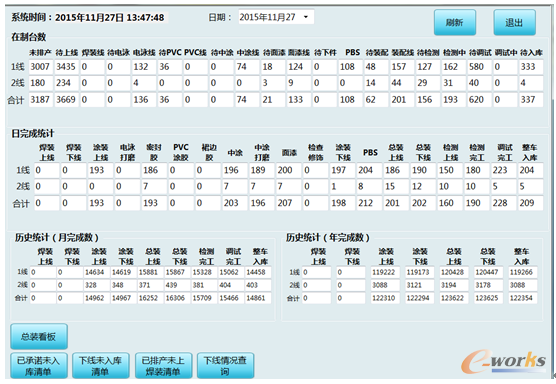Image resolution: width=556 pixels, height=384 pixels.
Task: Click monthly 1线 整车入库 cell 14458
Action: pyautogui.click(x=258, y=272)
